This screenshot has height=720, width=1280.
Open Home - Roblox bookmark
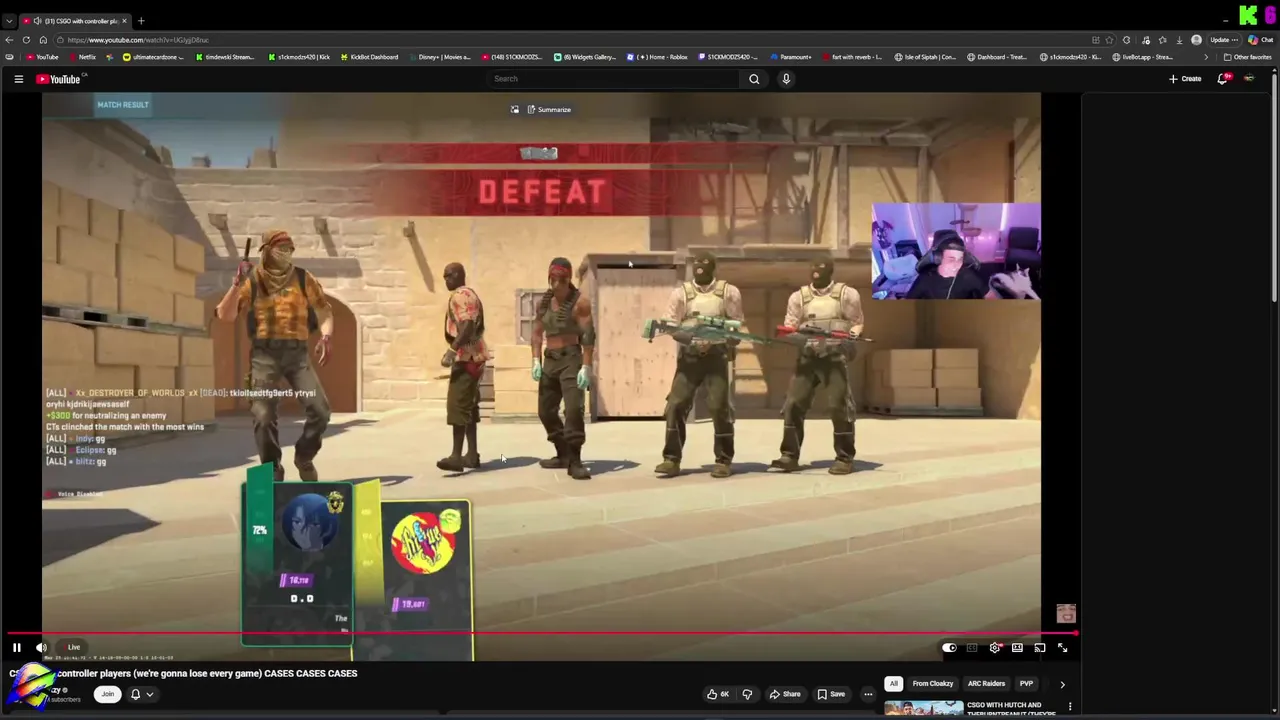(x=657, y=57)
